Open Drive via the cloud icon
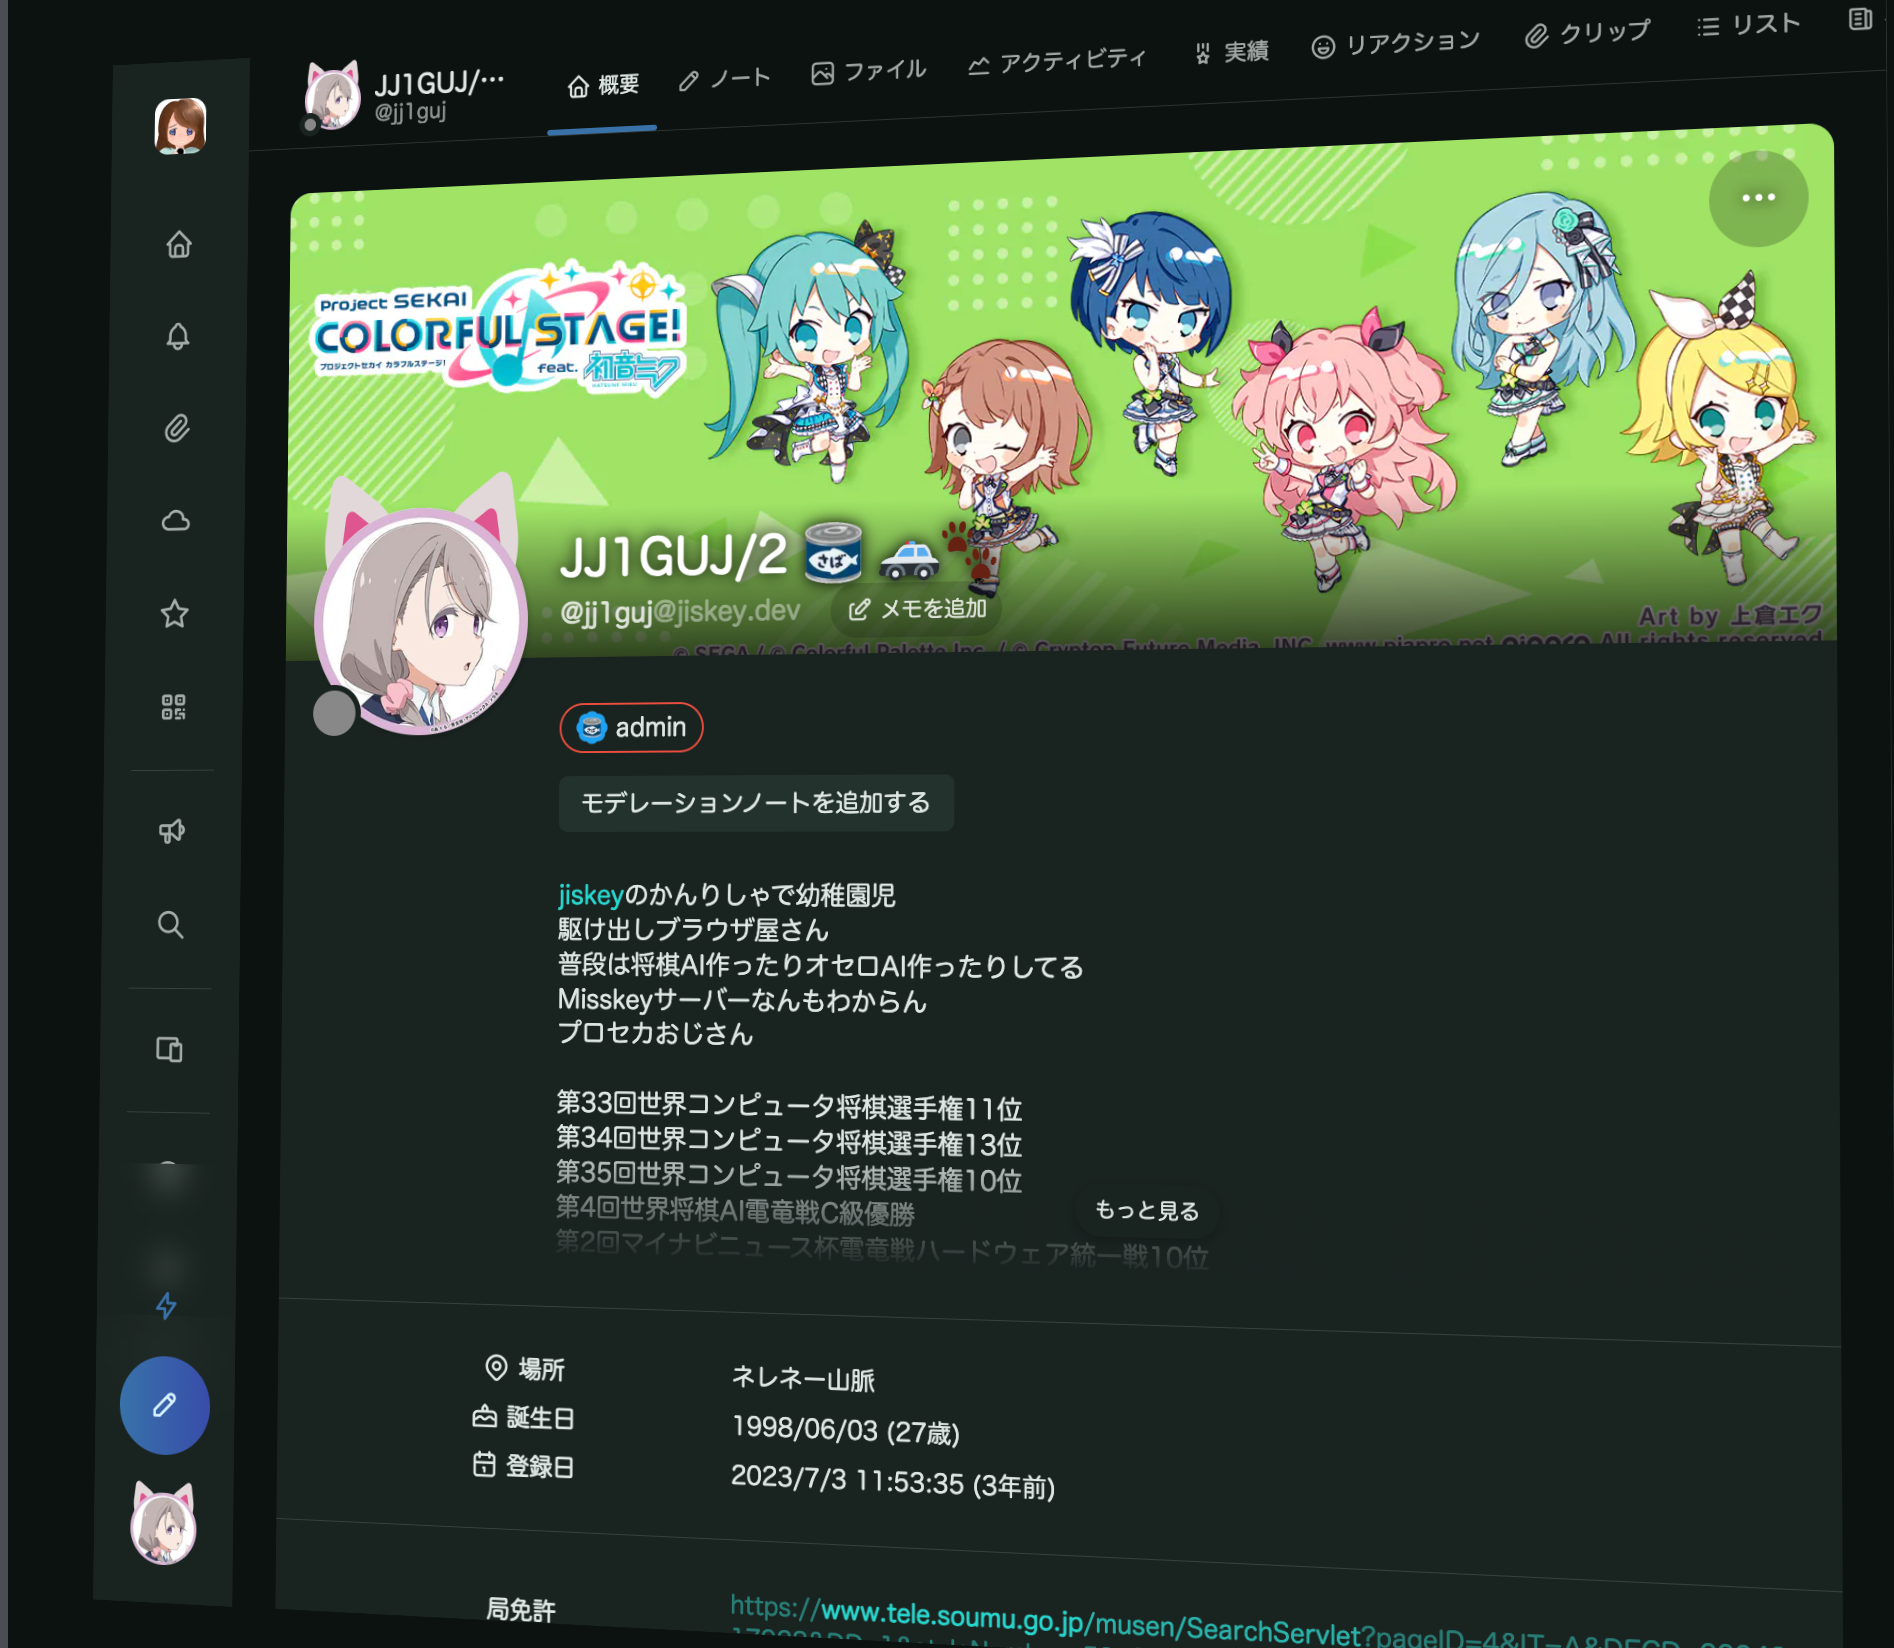The image size is (1894, 1648). [176, 521]
